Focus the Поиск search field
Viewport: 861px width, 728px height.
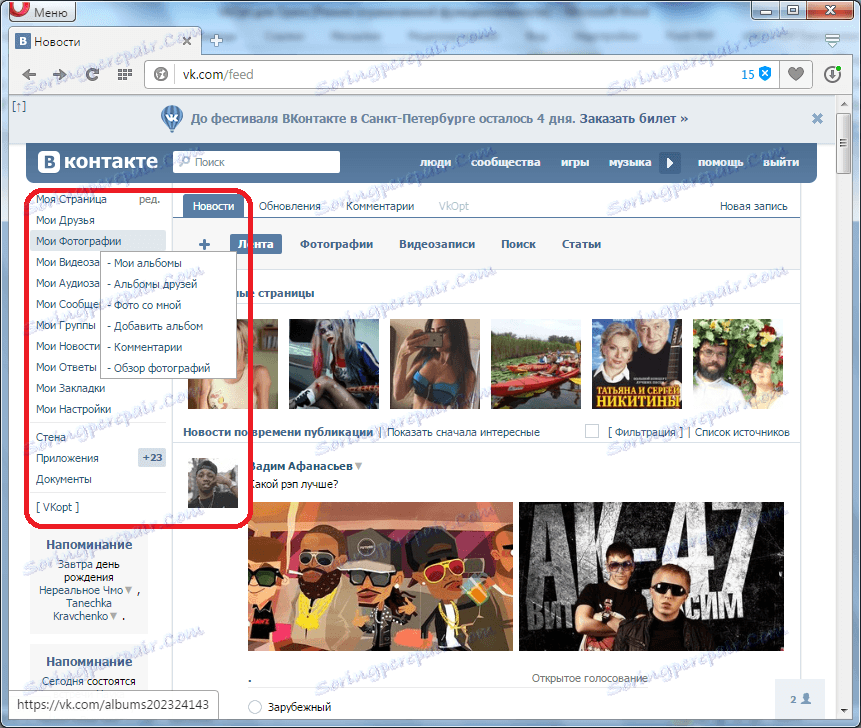256,162
